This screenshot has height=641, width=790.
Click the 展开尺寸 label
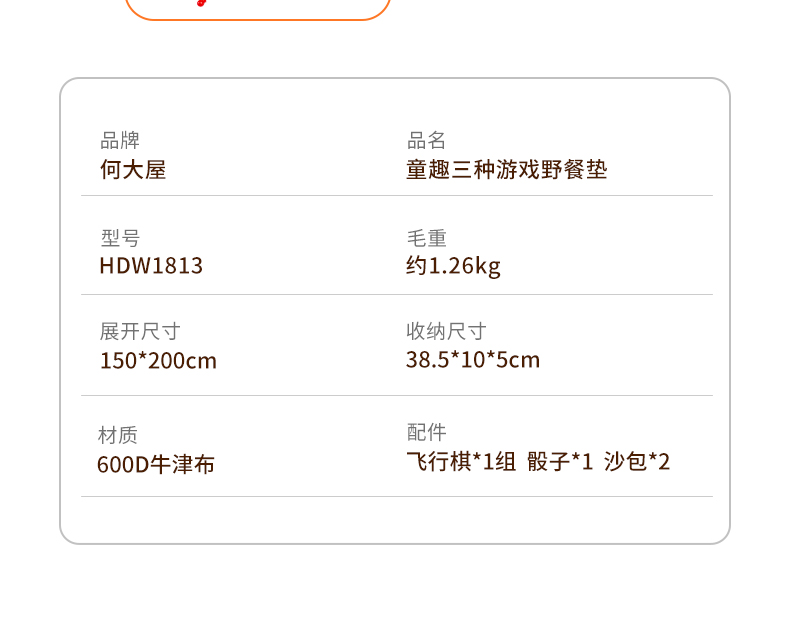pos(140,331)
